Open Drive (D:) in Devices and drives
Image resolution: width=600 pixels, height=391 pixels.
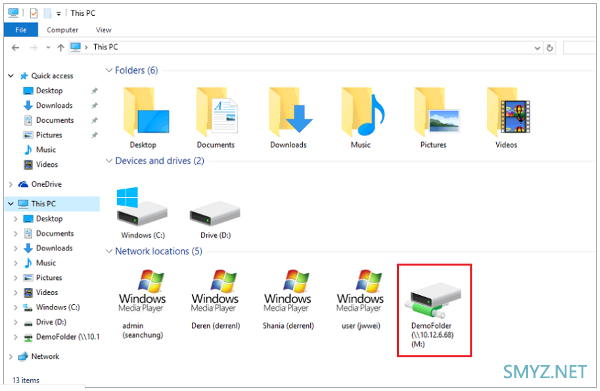coord(215,219)
